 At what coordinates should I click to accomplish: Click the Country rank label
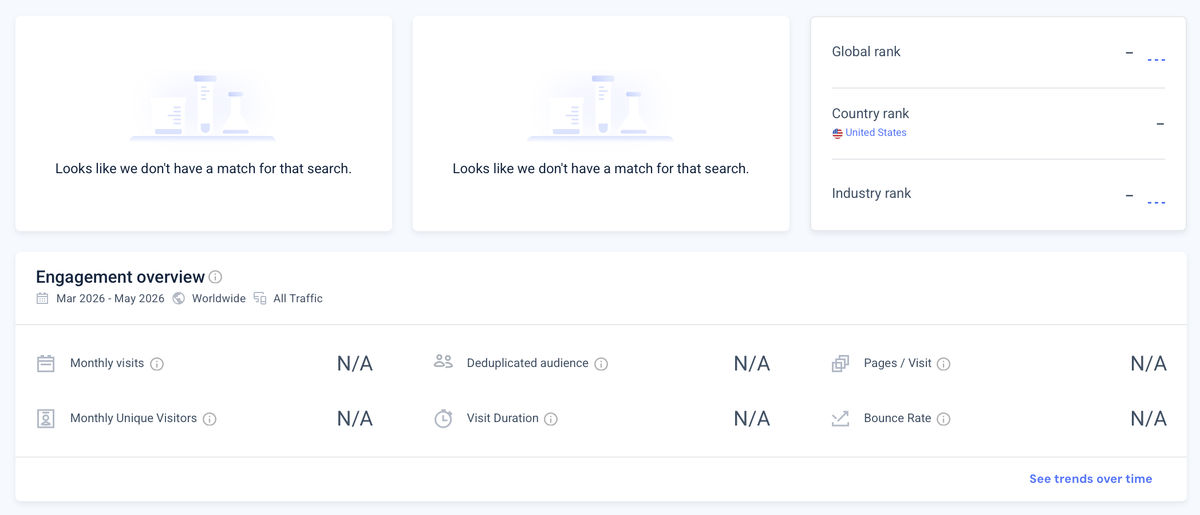(x=870, y=114)
